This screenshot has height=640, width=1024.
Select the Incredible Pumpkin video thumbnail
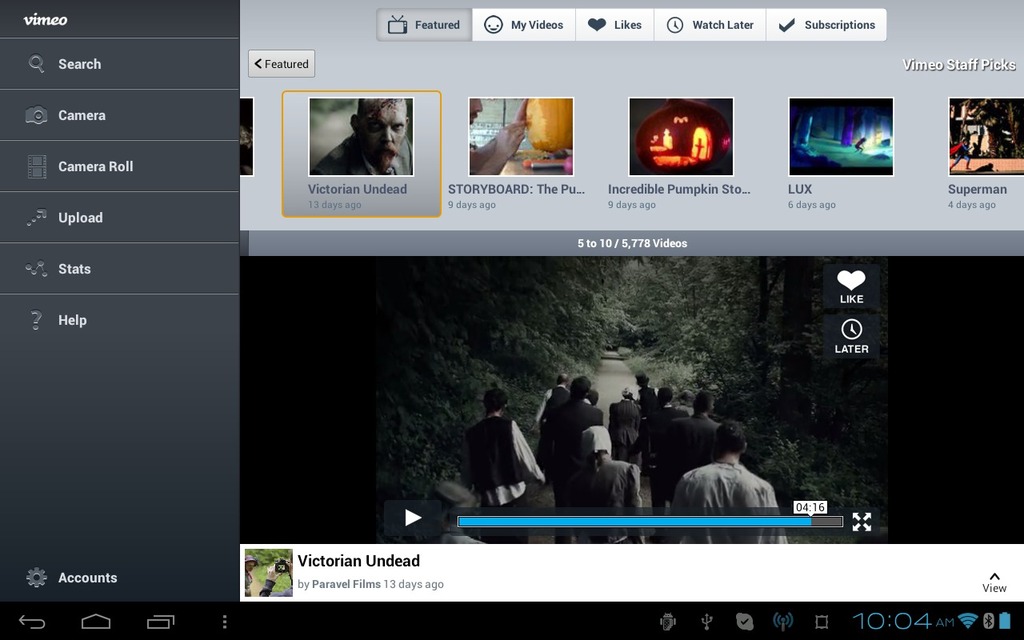coord(681,137)
